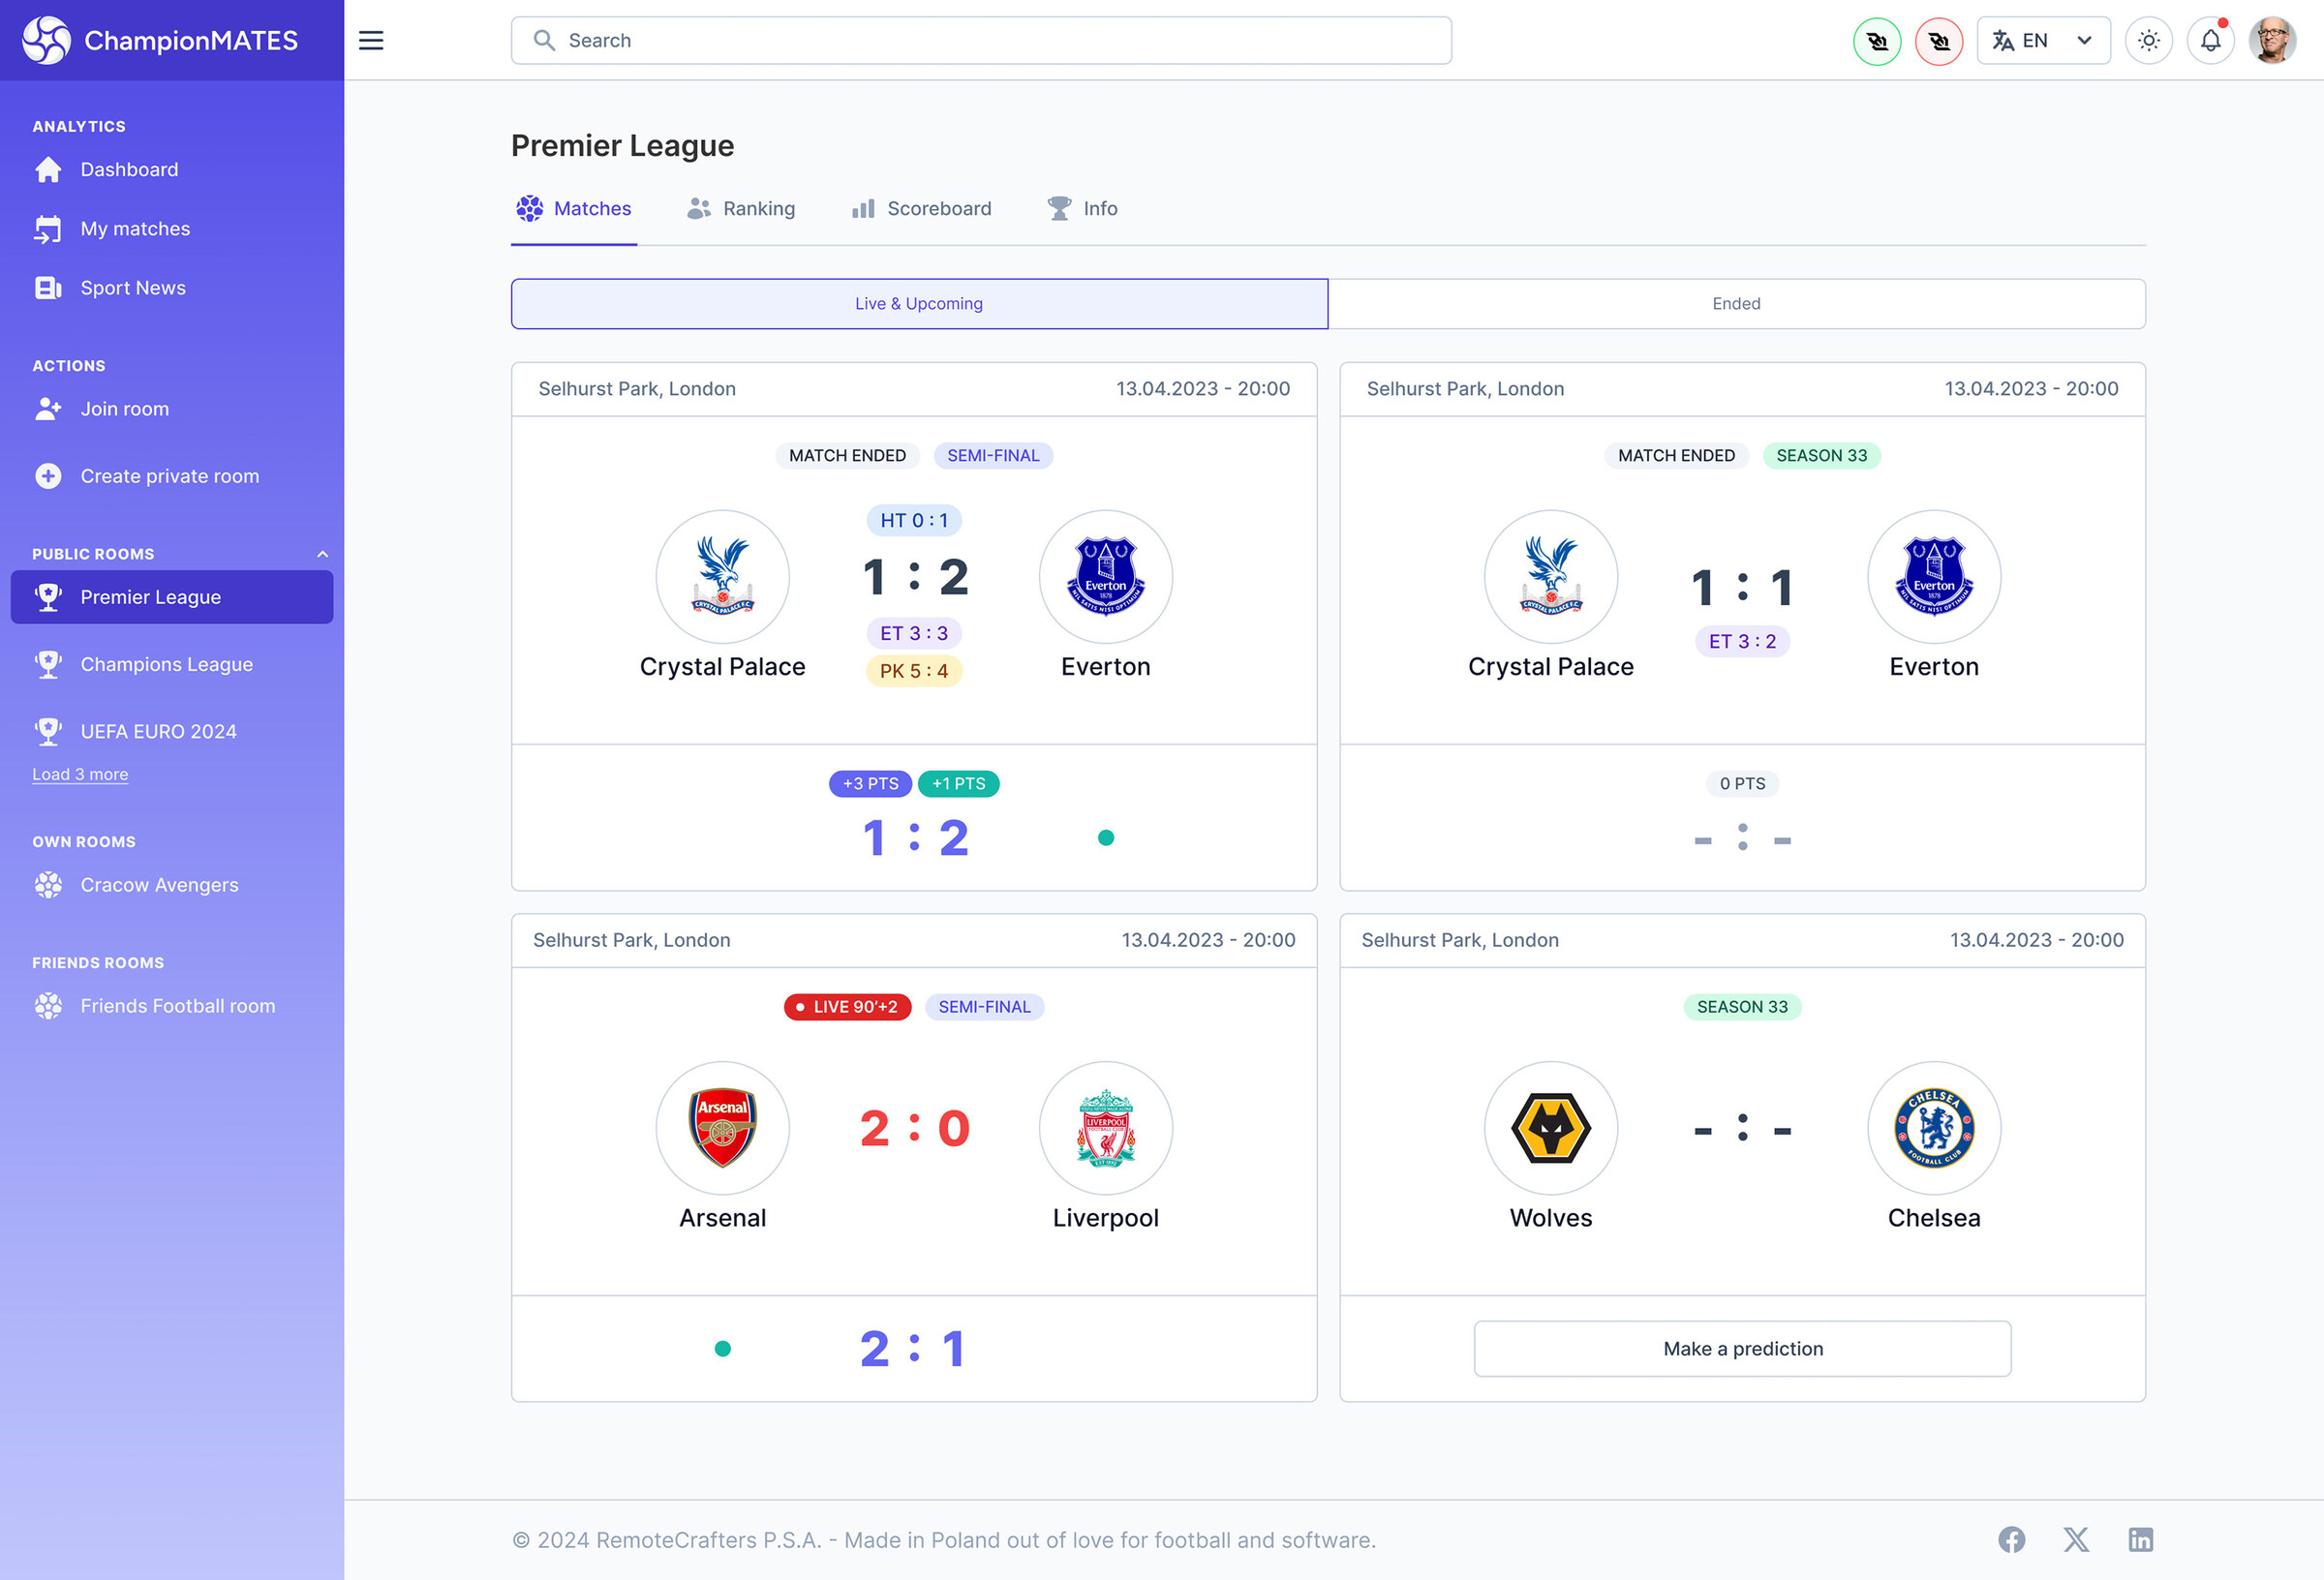Click Everton crest in the Season 33 card
Viewport: 2324px width, 1580px height.
click(x=1934, y=577)
